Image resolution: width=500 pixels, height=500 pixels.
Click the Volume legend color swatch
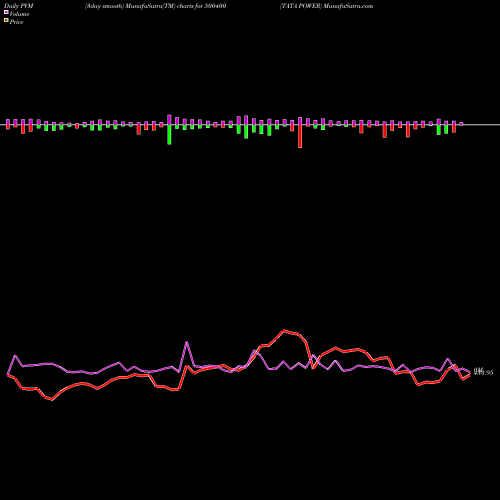(6, 13)
